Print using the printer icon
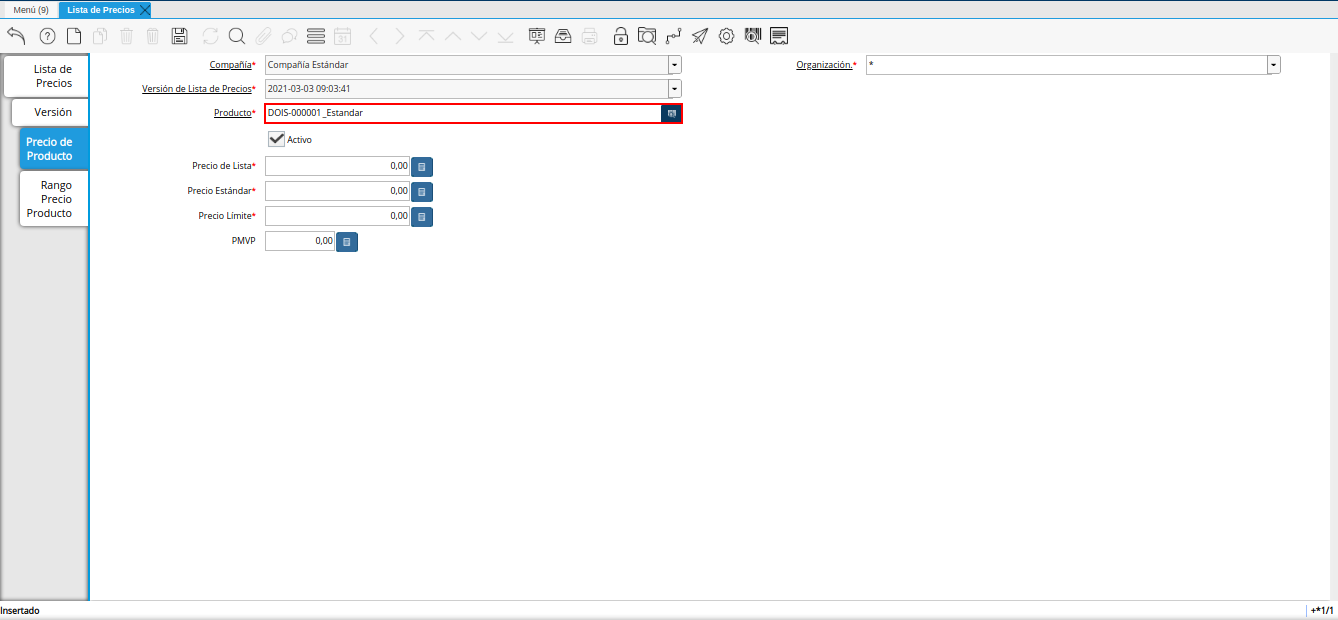Image resolution: width=1338 pixels, height=620 pixels. click(590, 36)
